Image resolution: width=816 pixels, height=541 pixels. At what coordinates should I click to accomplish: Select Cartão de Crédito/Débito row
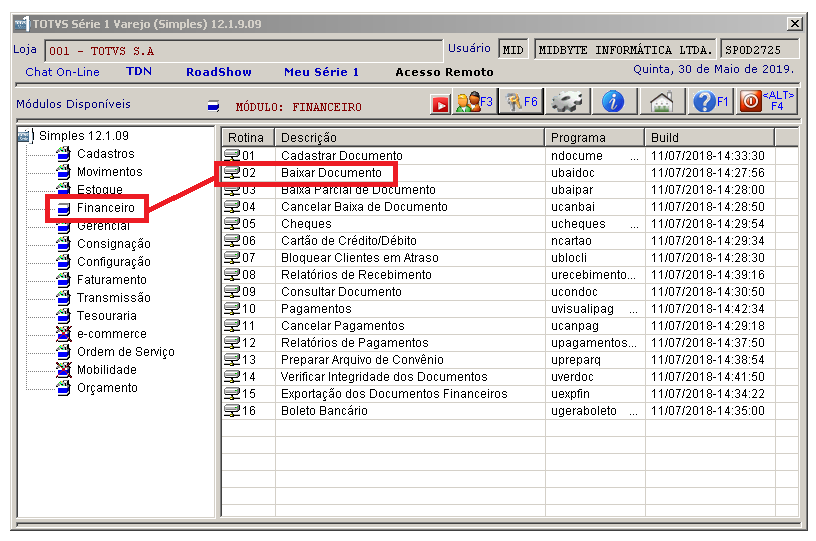[x=510, y=240]
